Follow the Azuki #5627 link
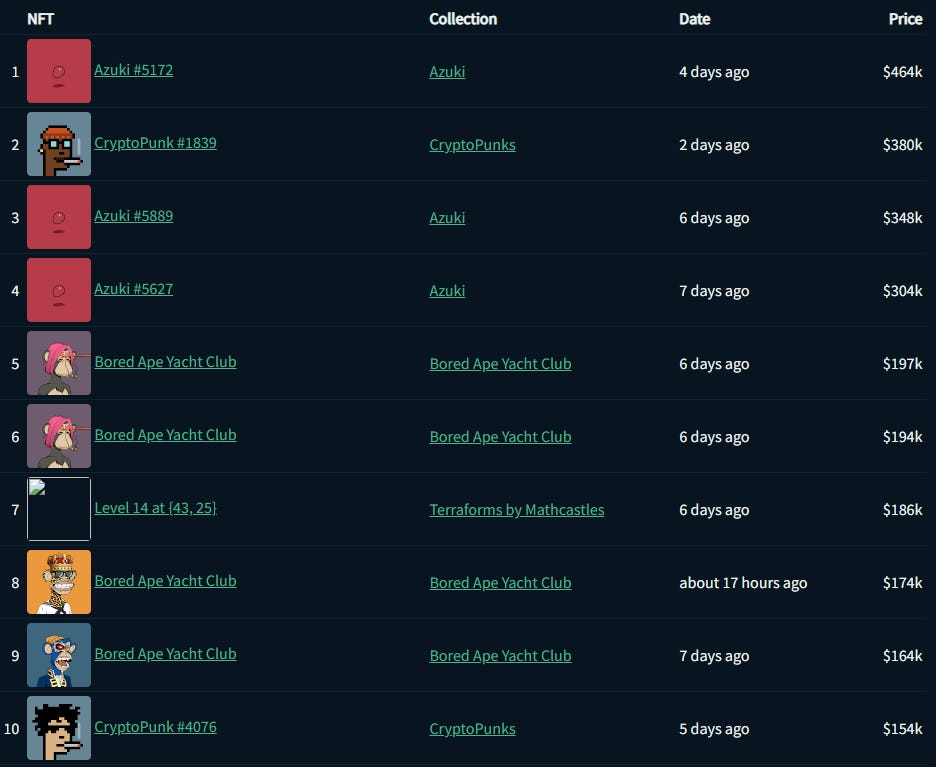The width and height of the screenshot is (936, 767). click(134, 289)
